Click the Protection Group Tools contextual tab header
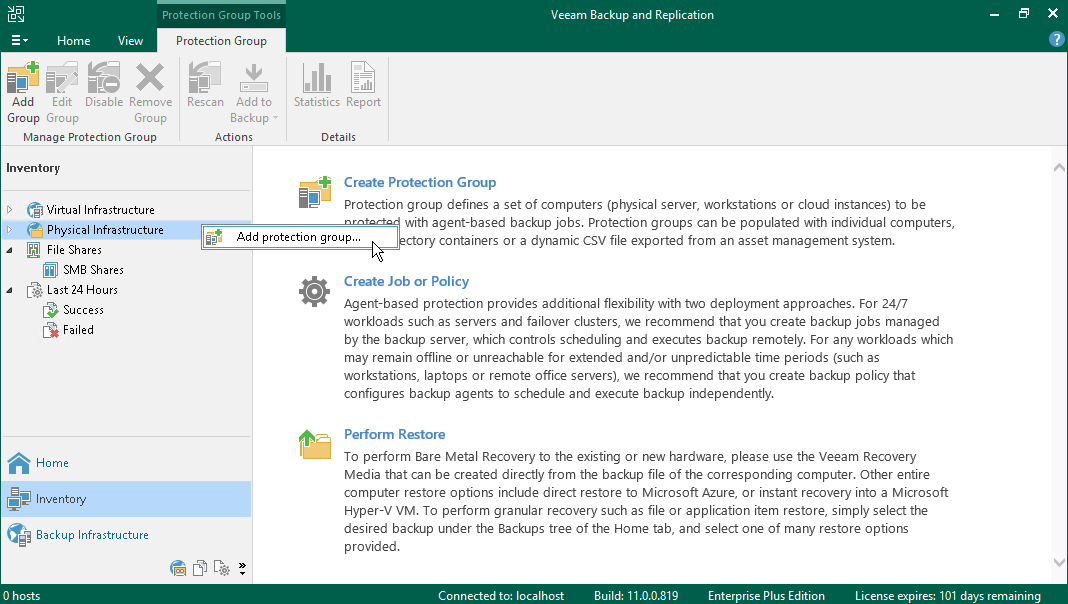 221,15
